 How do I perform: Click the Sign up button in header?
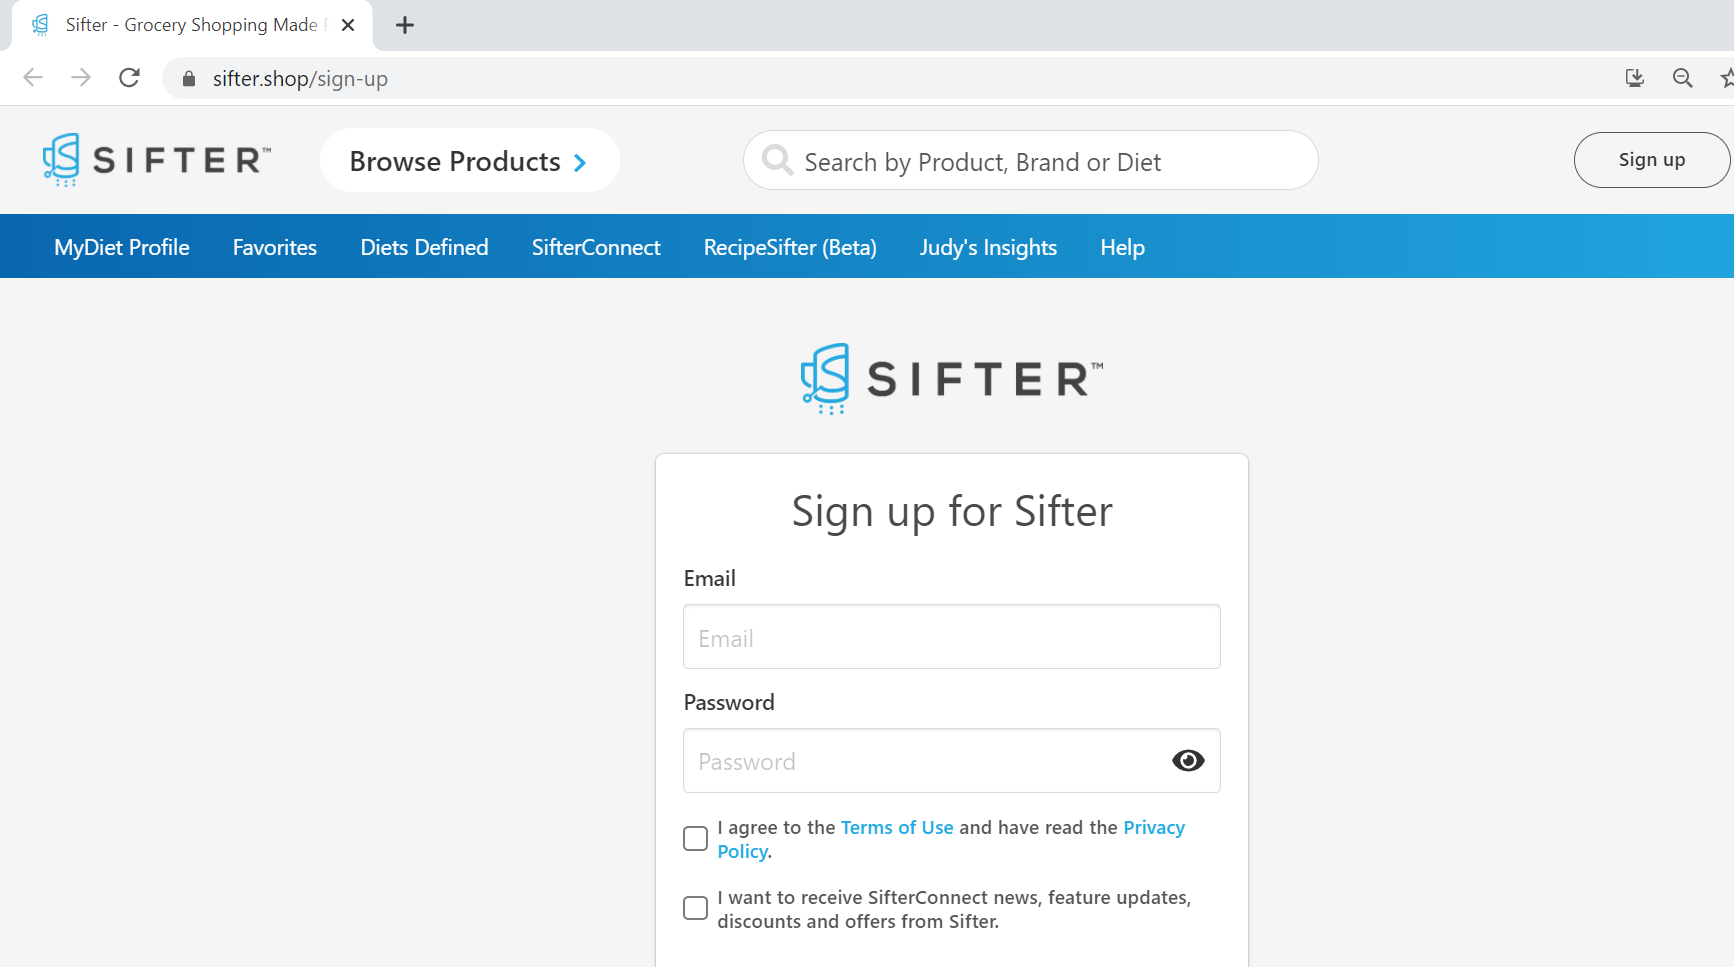[1652, 160]
